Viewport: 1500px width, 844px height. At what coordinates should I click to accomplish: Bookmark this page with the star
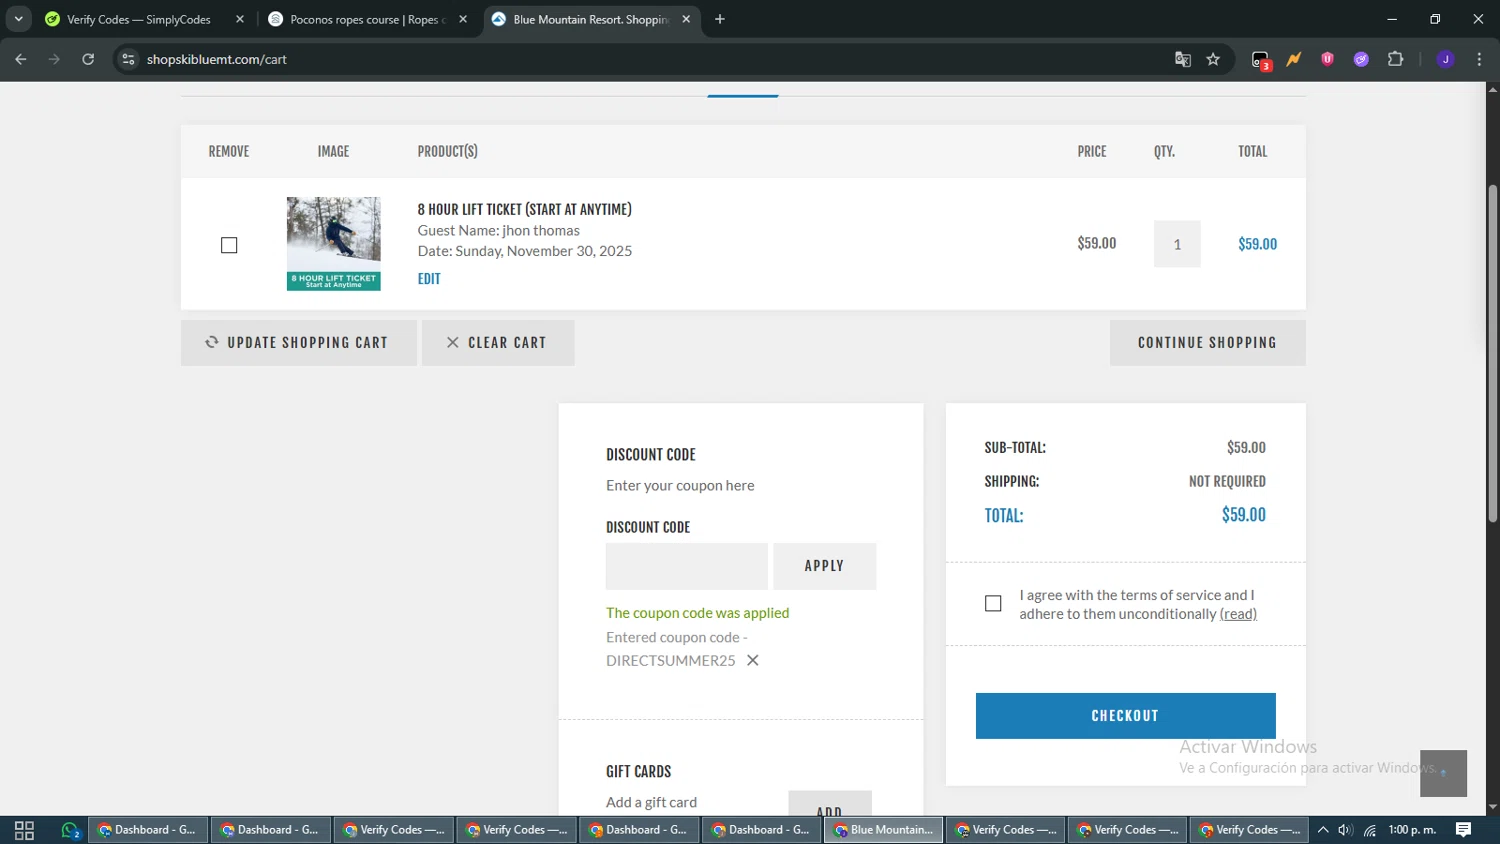(1213, 59)
